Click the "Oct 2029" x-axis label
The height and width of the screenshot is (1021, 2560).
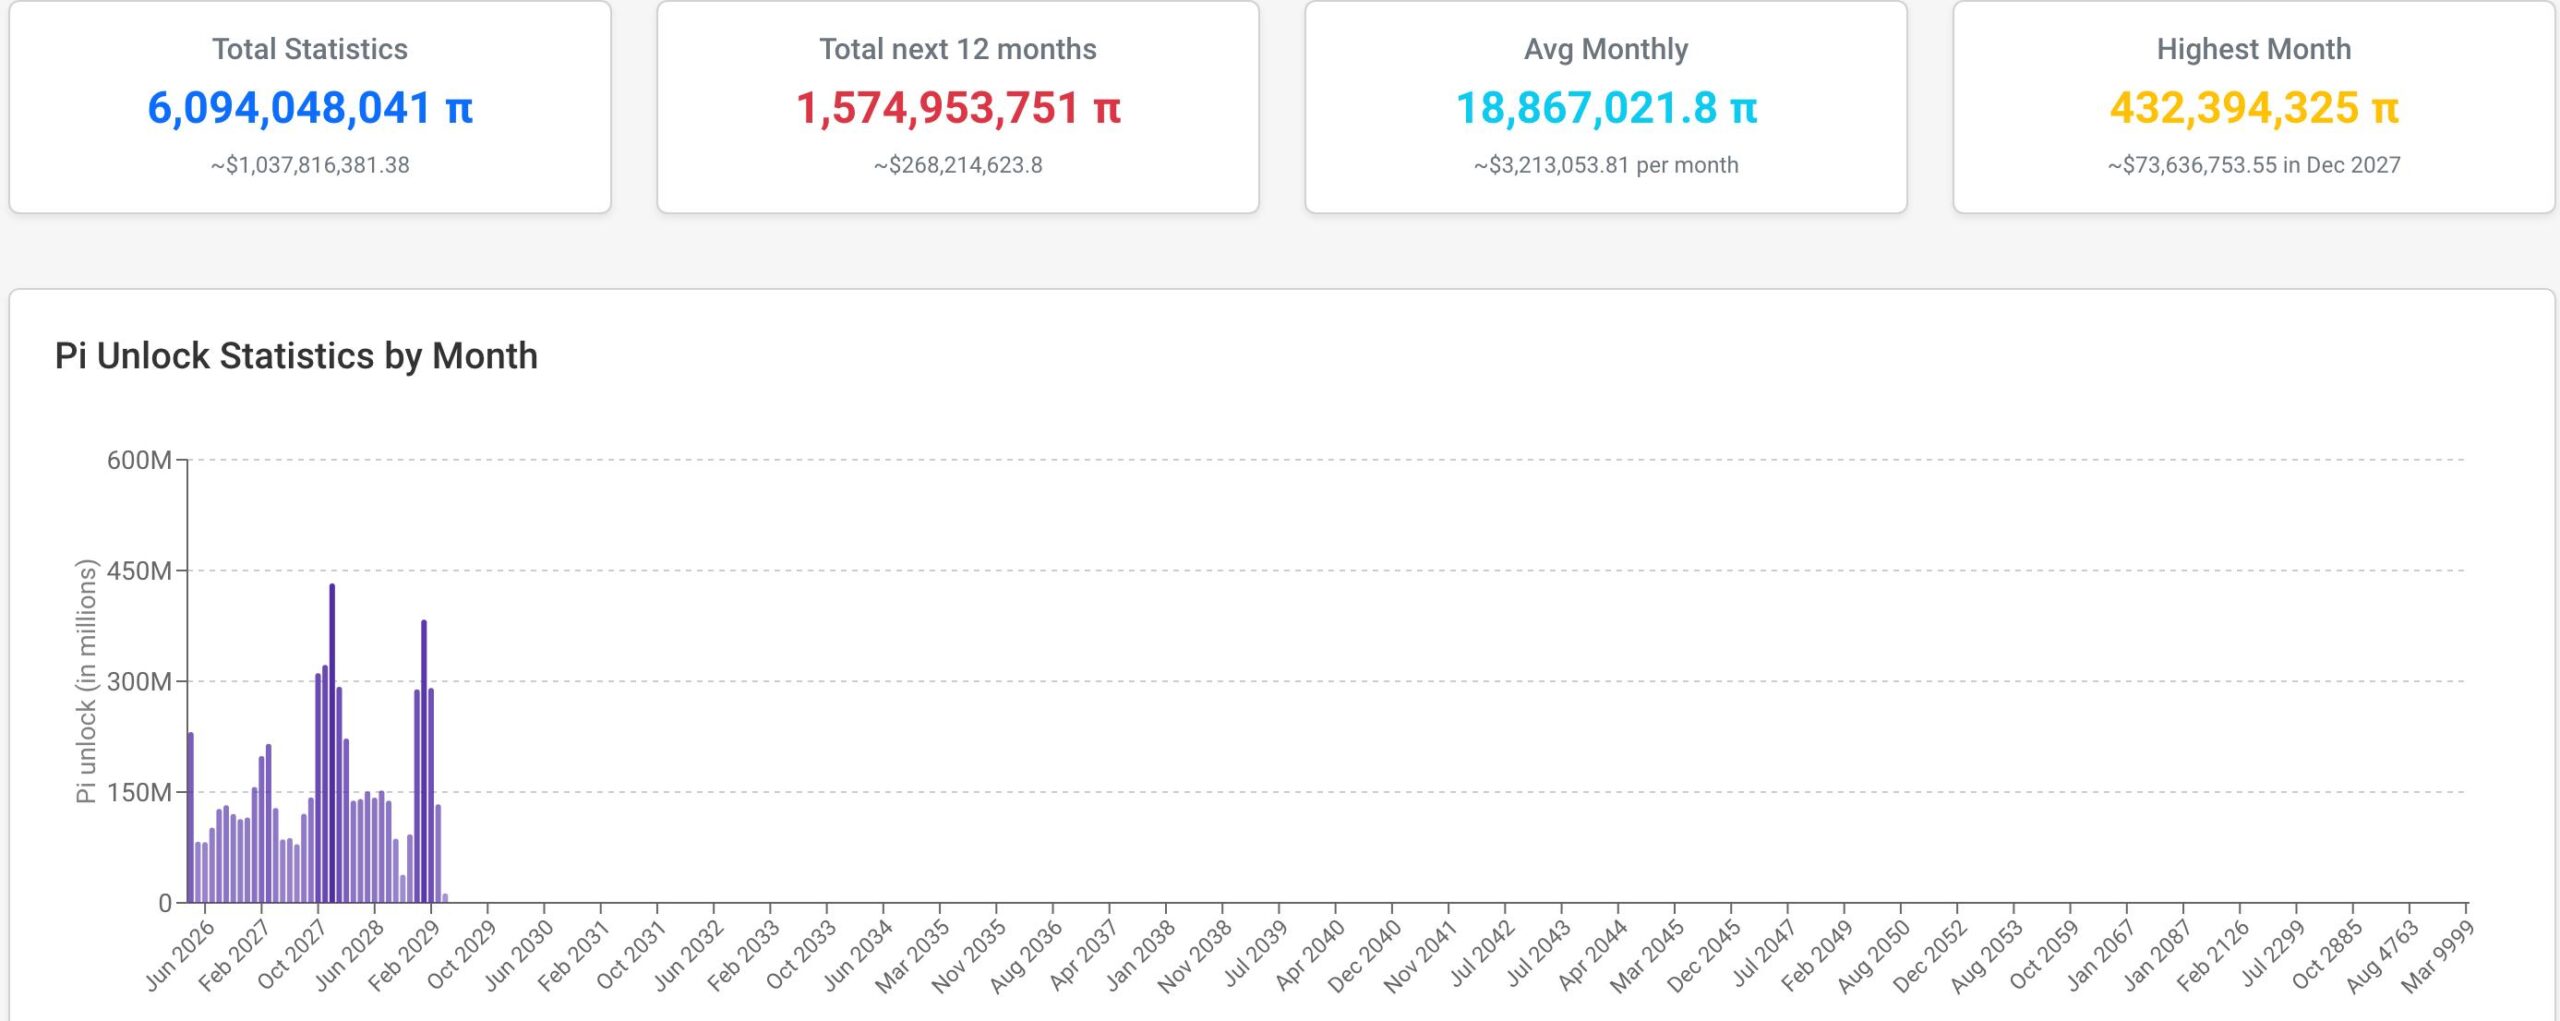[x=461, y=955]
